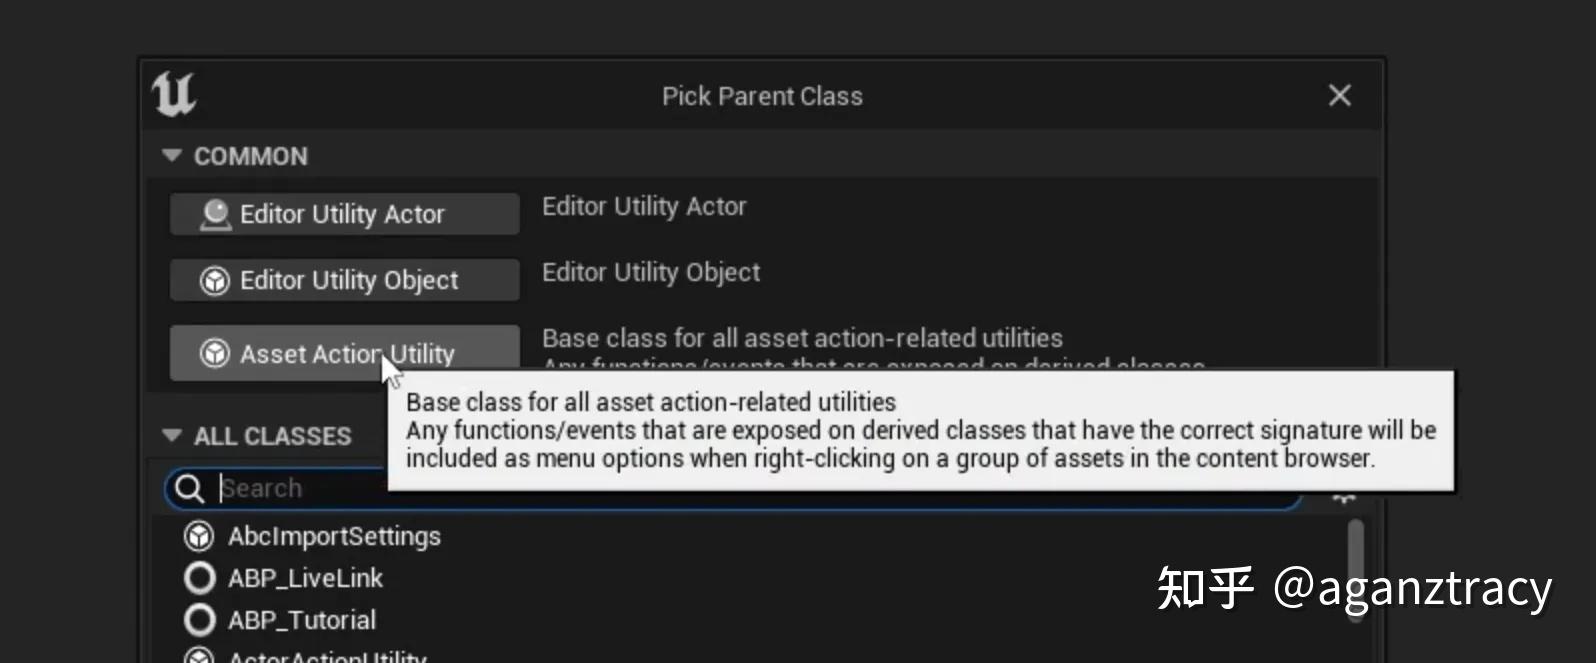
Task: Click the Unreal Engine logo icon
Action: [175, 94]
